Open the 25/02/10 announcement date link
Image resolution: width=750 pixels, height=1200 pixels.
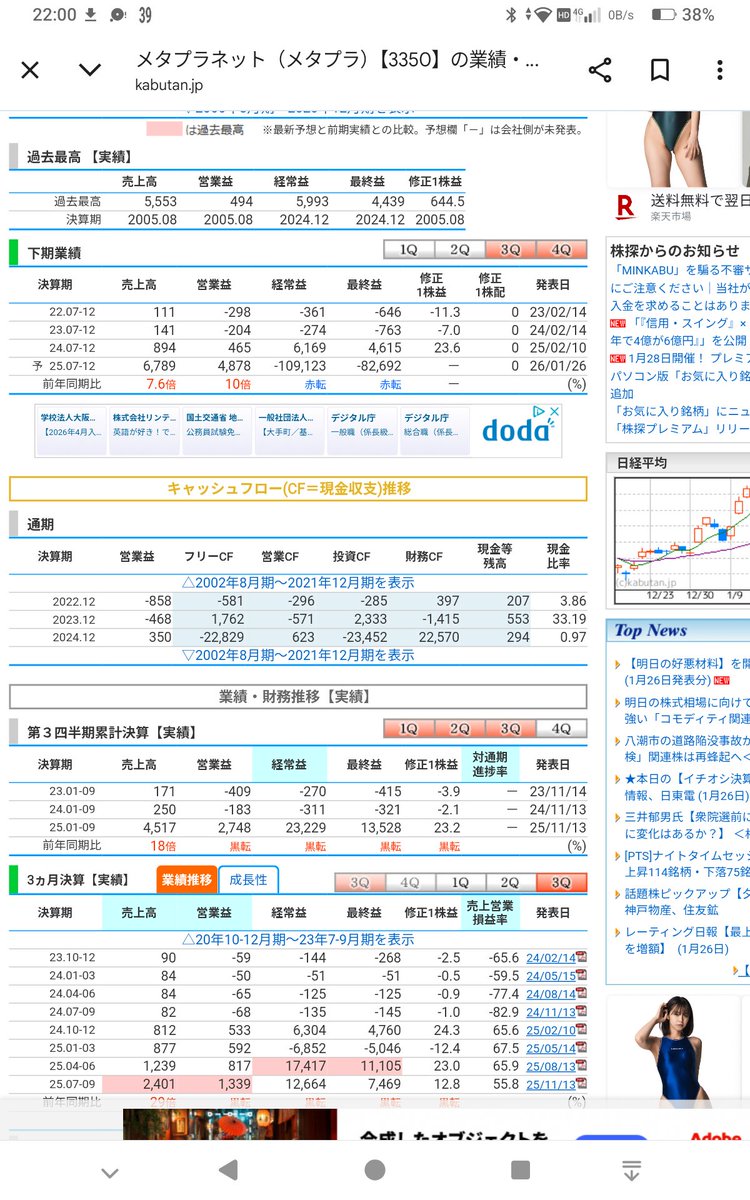(550, 1030)
